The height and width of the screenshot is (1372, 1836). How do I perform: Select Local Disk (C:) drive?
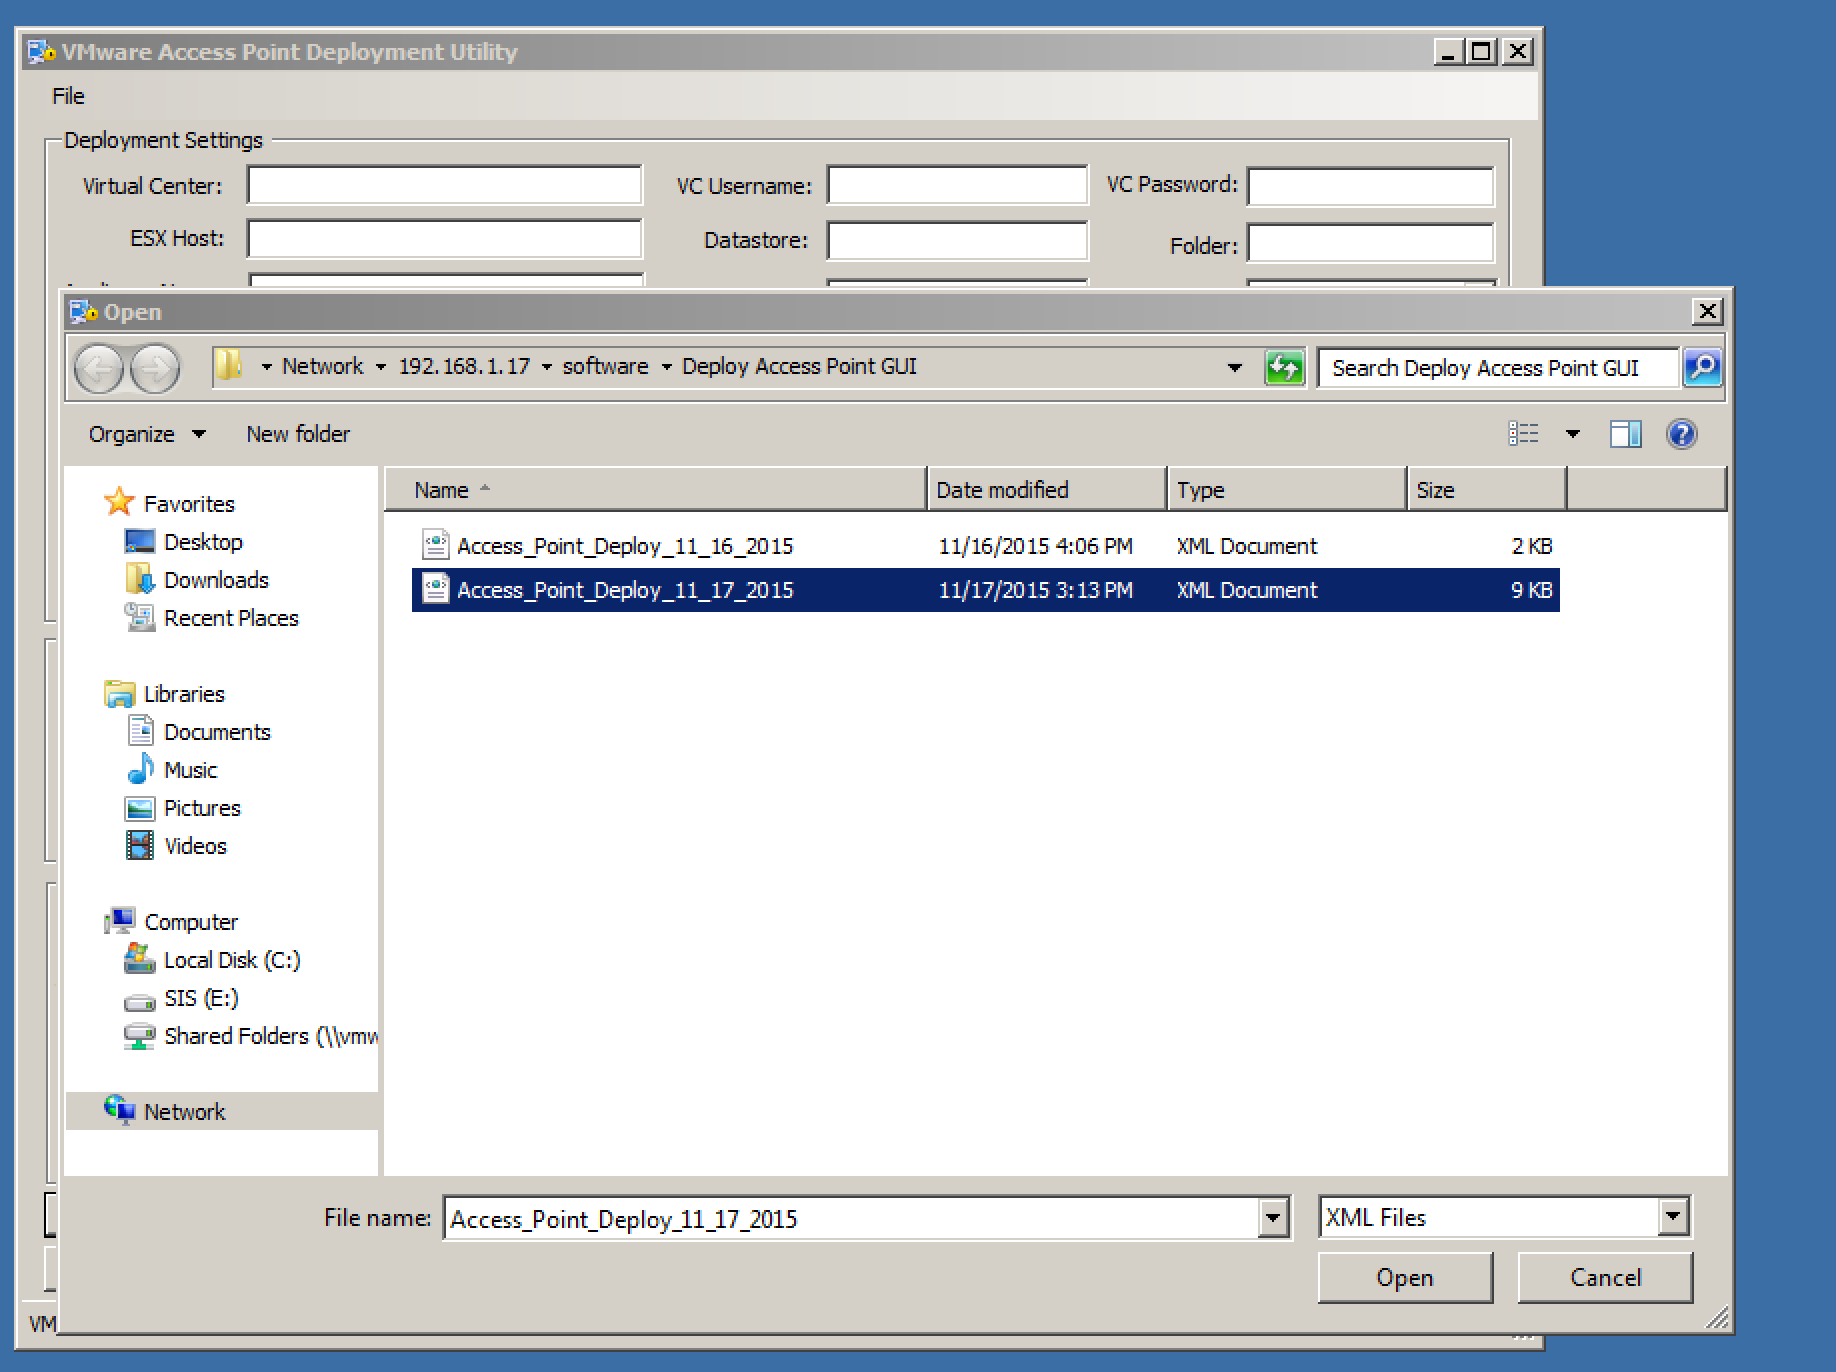click(x=231, y=960)
